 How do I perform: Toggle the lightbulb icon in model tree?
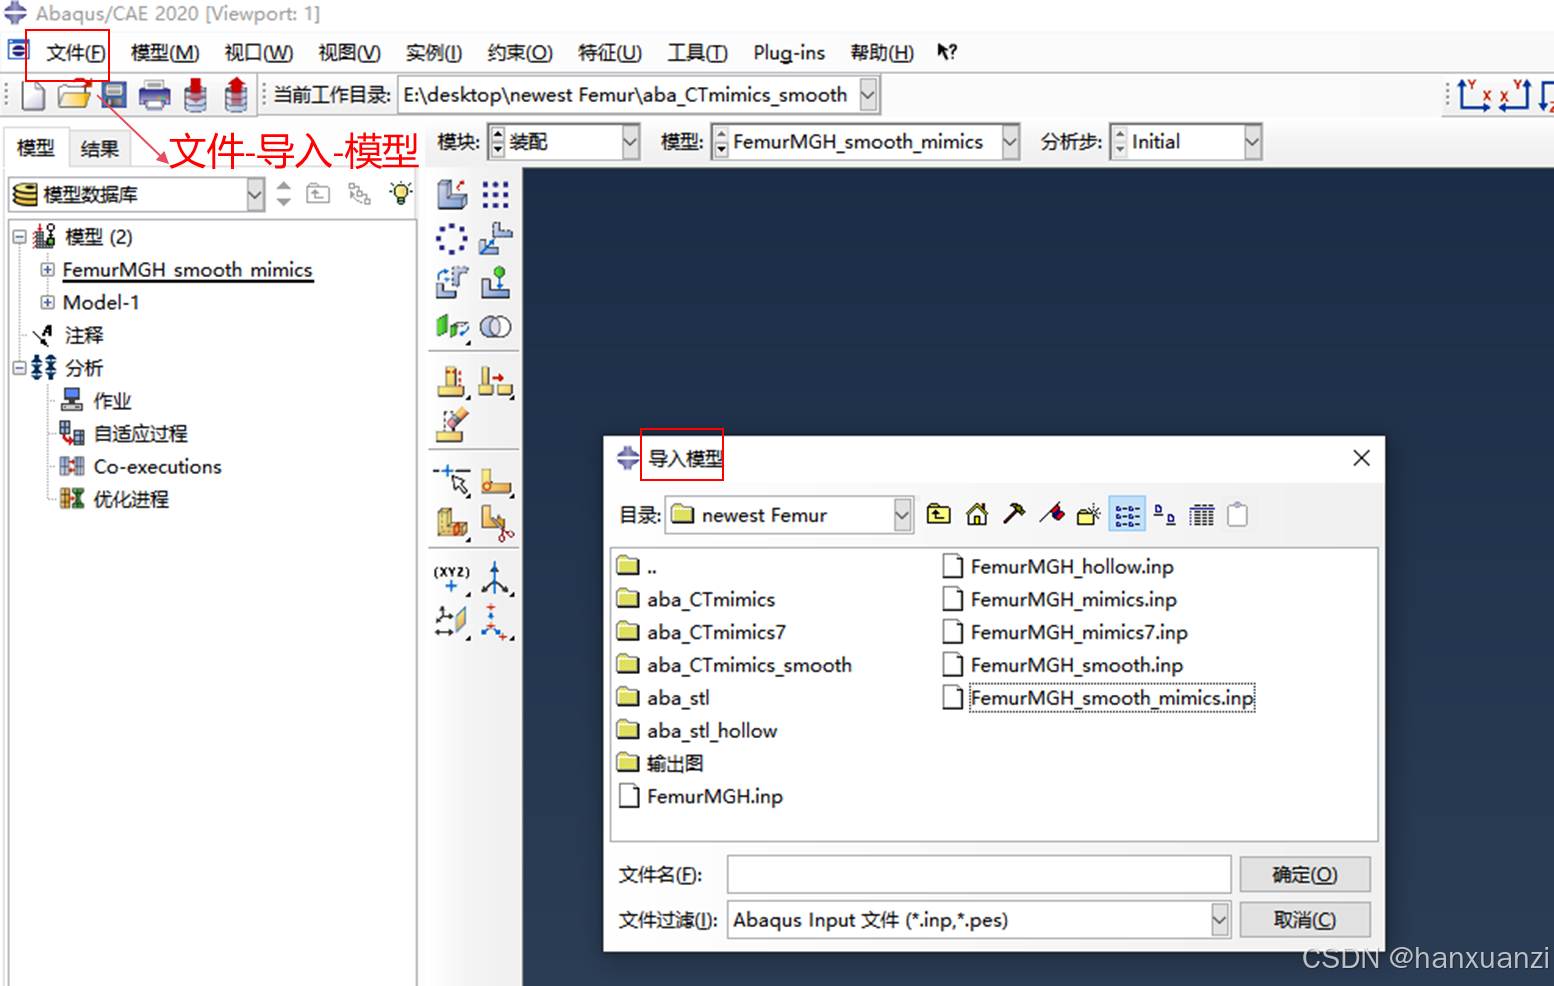point(401,193)
